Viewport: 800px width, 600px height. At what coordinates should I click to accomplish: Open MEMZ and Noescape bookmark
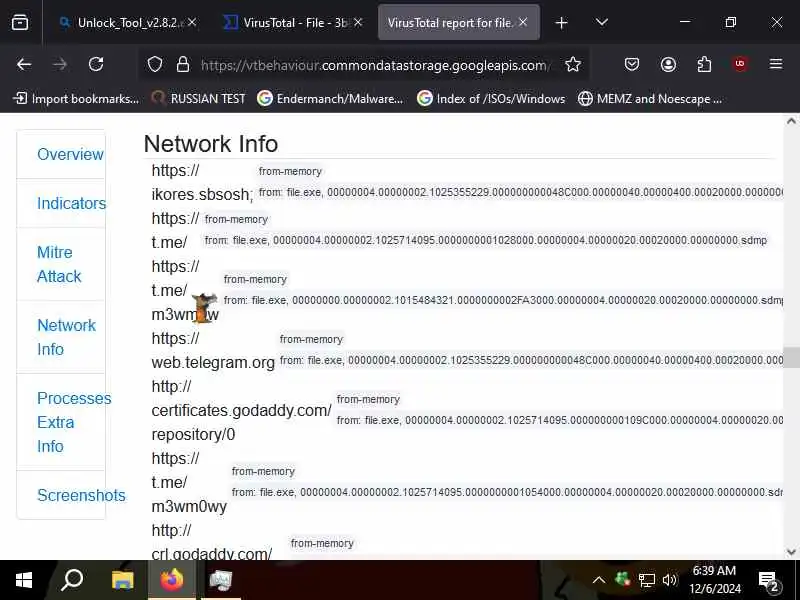[x=650, y=98]
